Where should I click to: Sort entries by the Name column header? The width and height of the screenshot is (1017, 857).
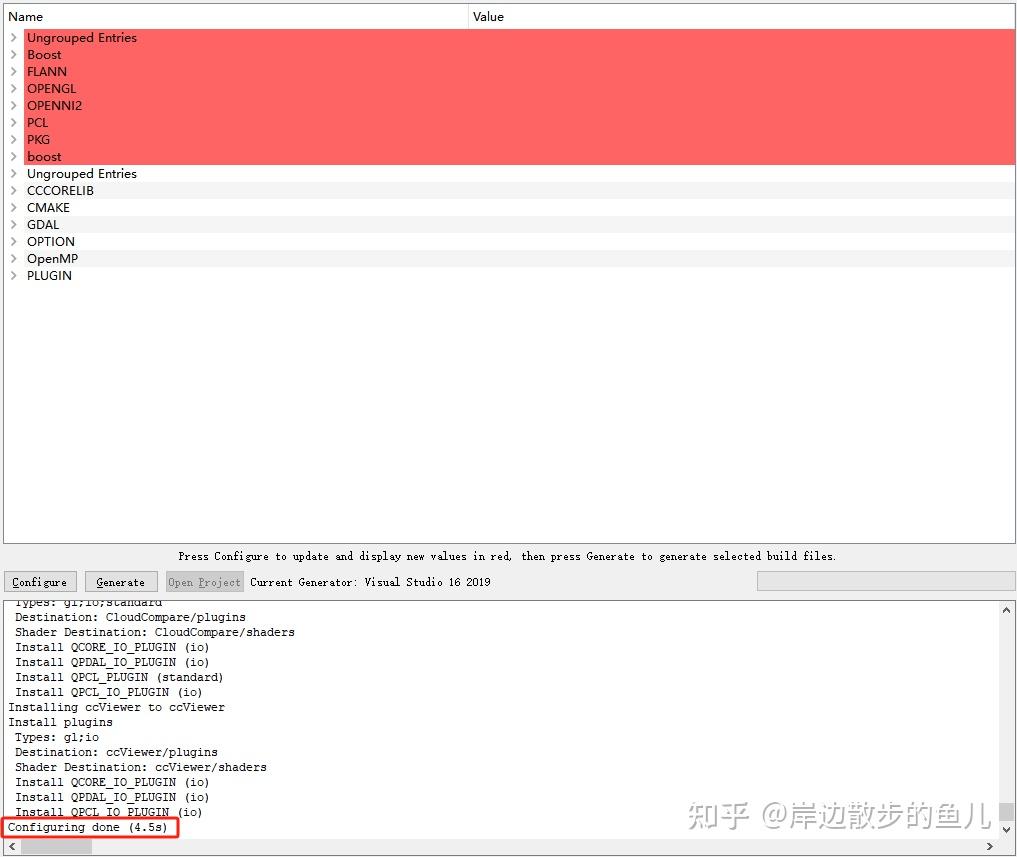point(235,17)
